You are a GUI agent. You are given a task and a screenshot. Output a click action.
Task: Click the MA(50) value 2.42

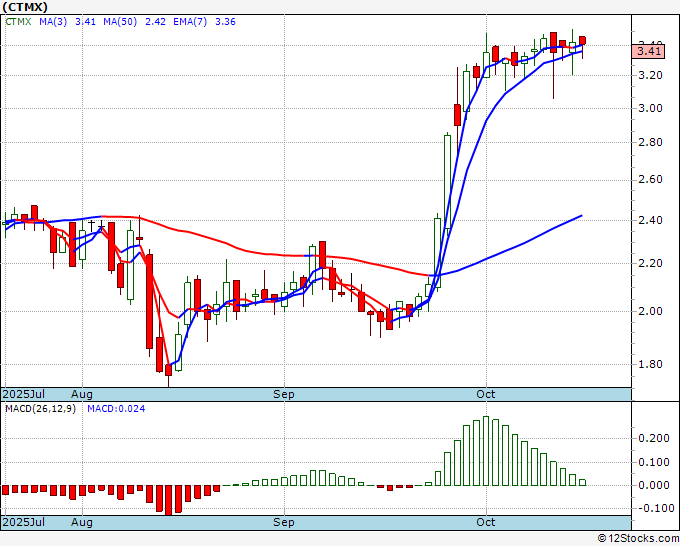pos(155,22)
